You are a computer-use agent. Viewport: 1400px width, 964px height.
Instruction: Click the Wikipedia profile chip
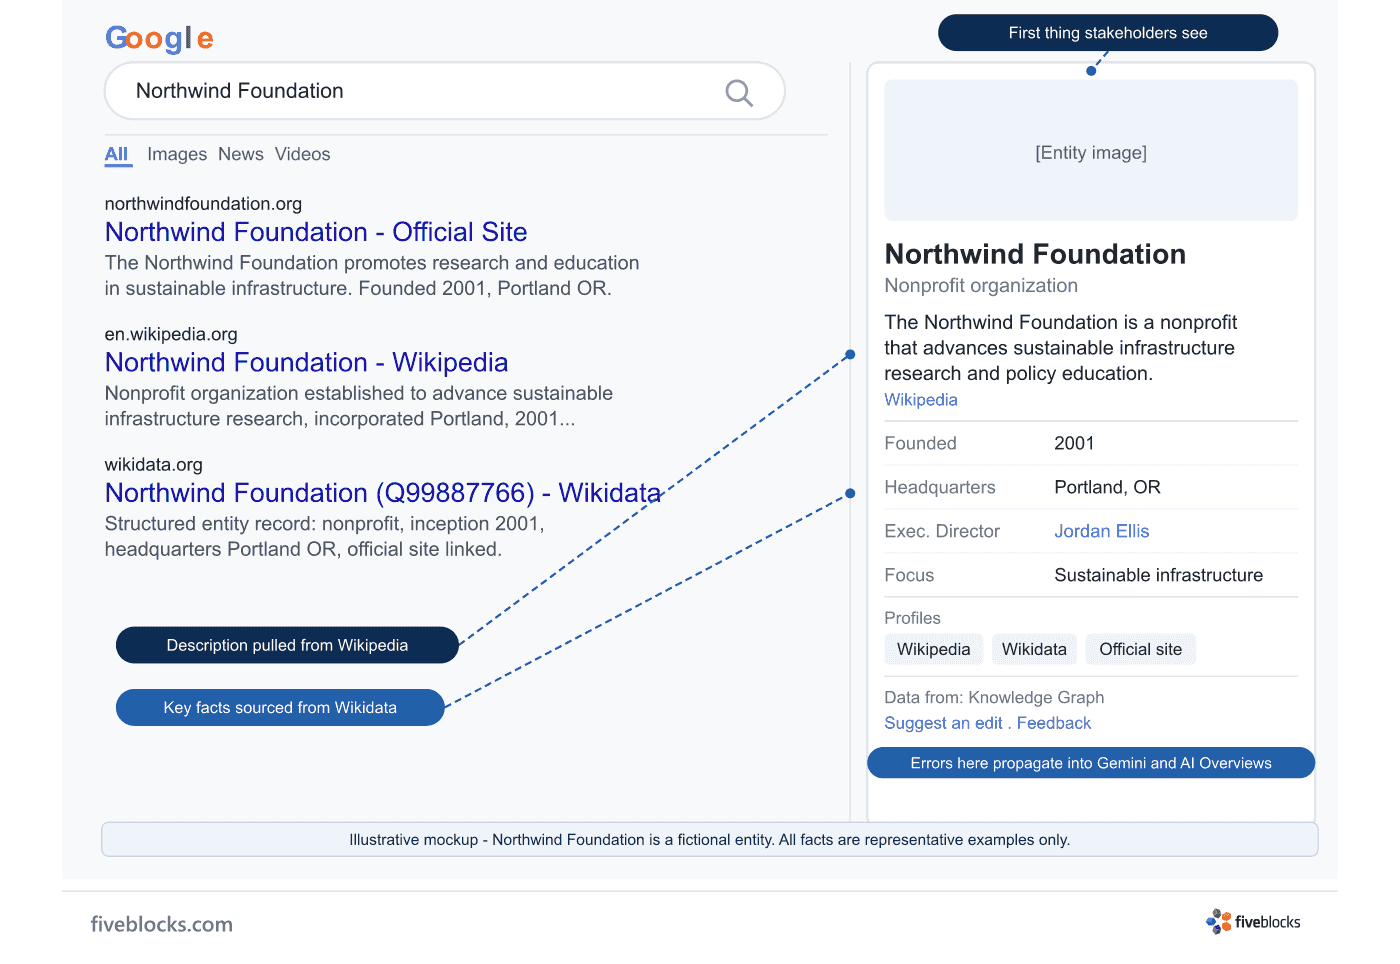pyautogui.click(x=934, y=649)
